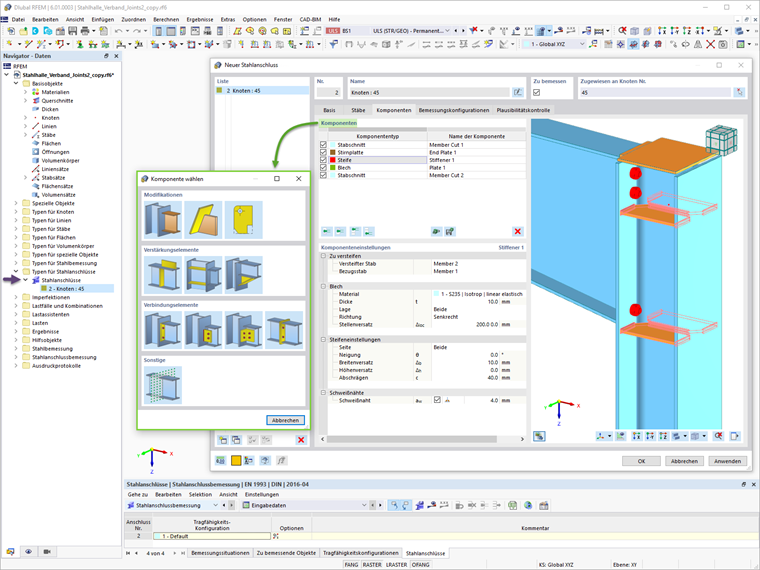Click the view in X direction icon
The height and width of the screenshot is (570, 760).
click(662, 31)
